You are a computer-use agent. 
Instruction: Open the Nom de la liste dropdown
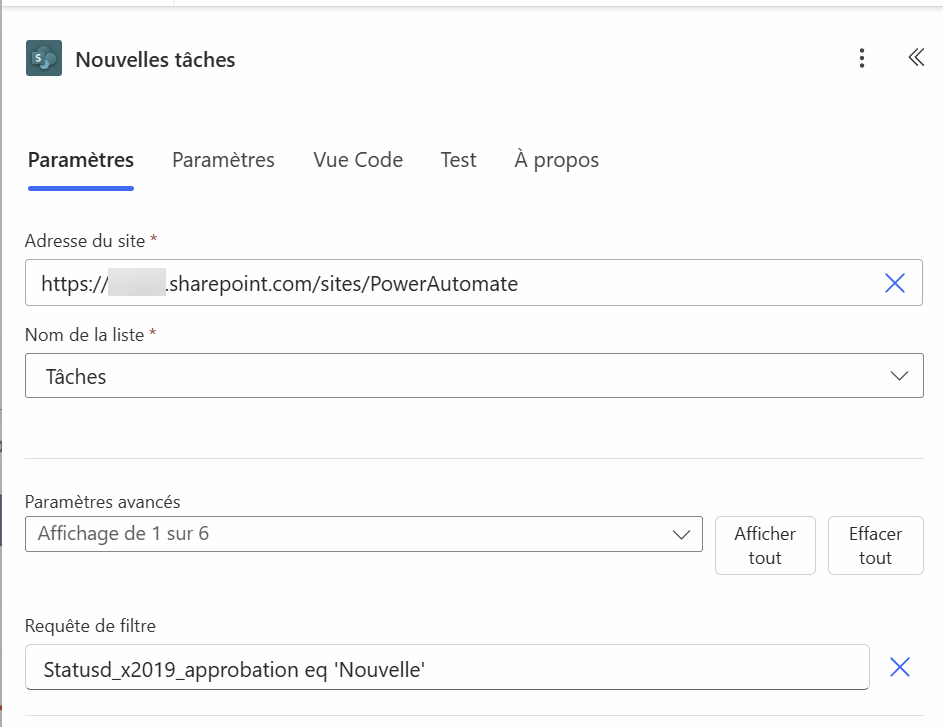pos(474,376)
